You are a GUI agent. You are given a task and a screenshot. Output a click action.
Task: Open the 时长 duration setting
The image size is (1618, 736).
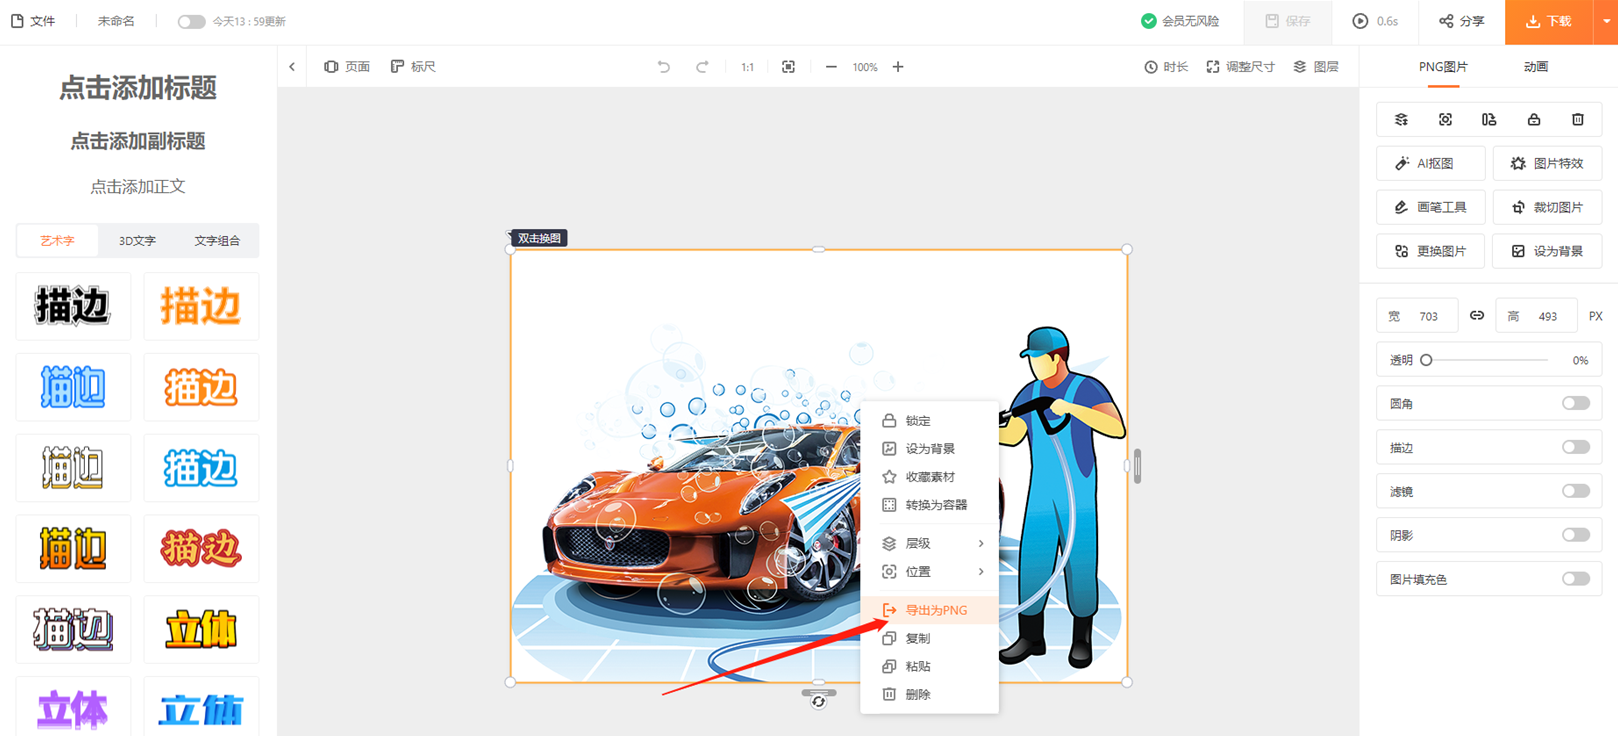[x=1166, y=67]
